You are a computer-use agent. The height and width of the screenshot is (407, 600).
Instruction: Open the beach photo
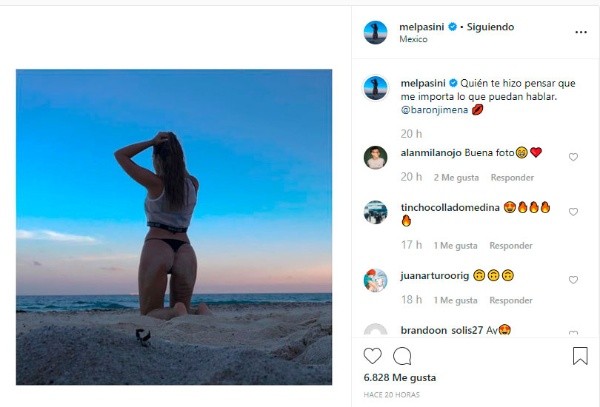coord(174,227)
